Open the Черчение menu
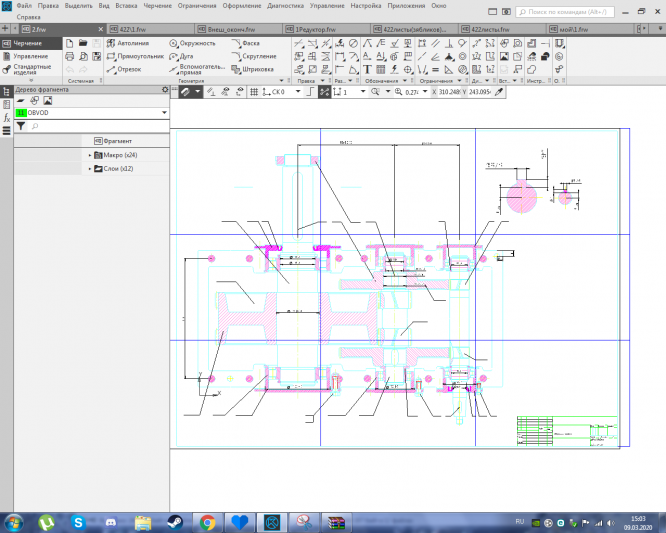 [x=157, y=6]
